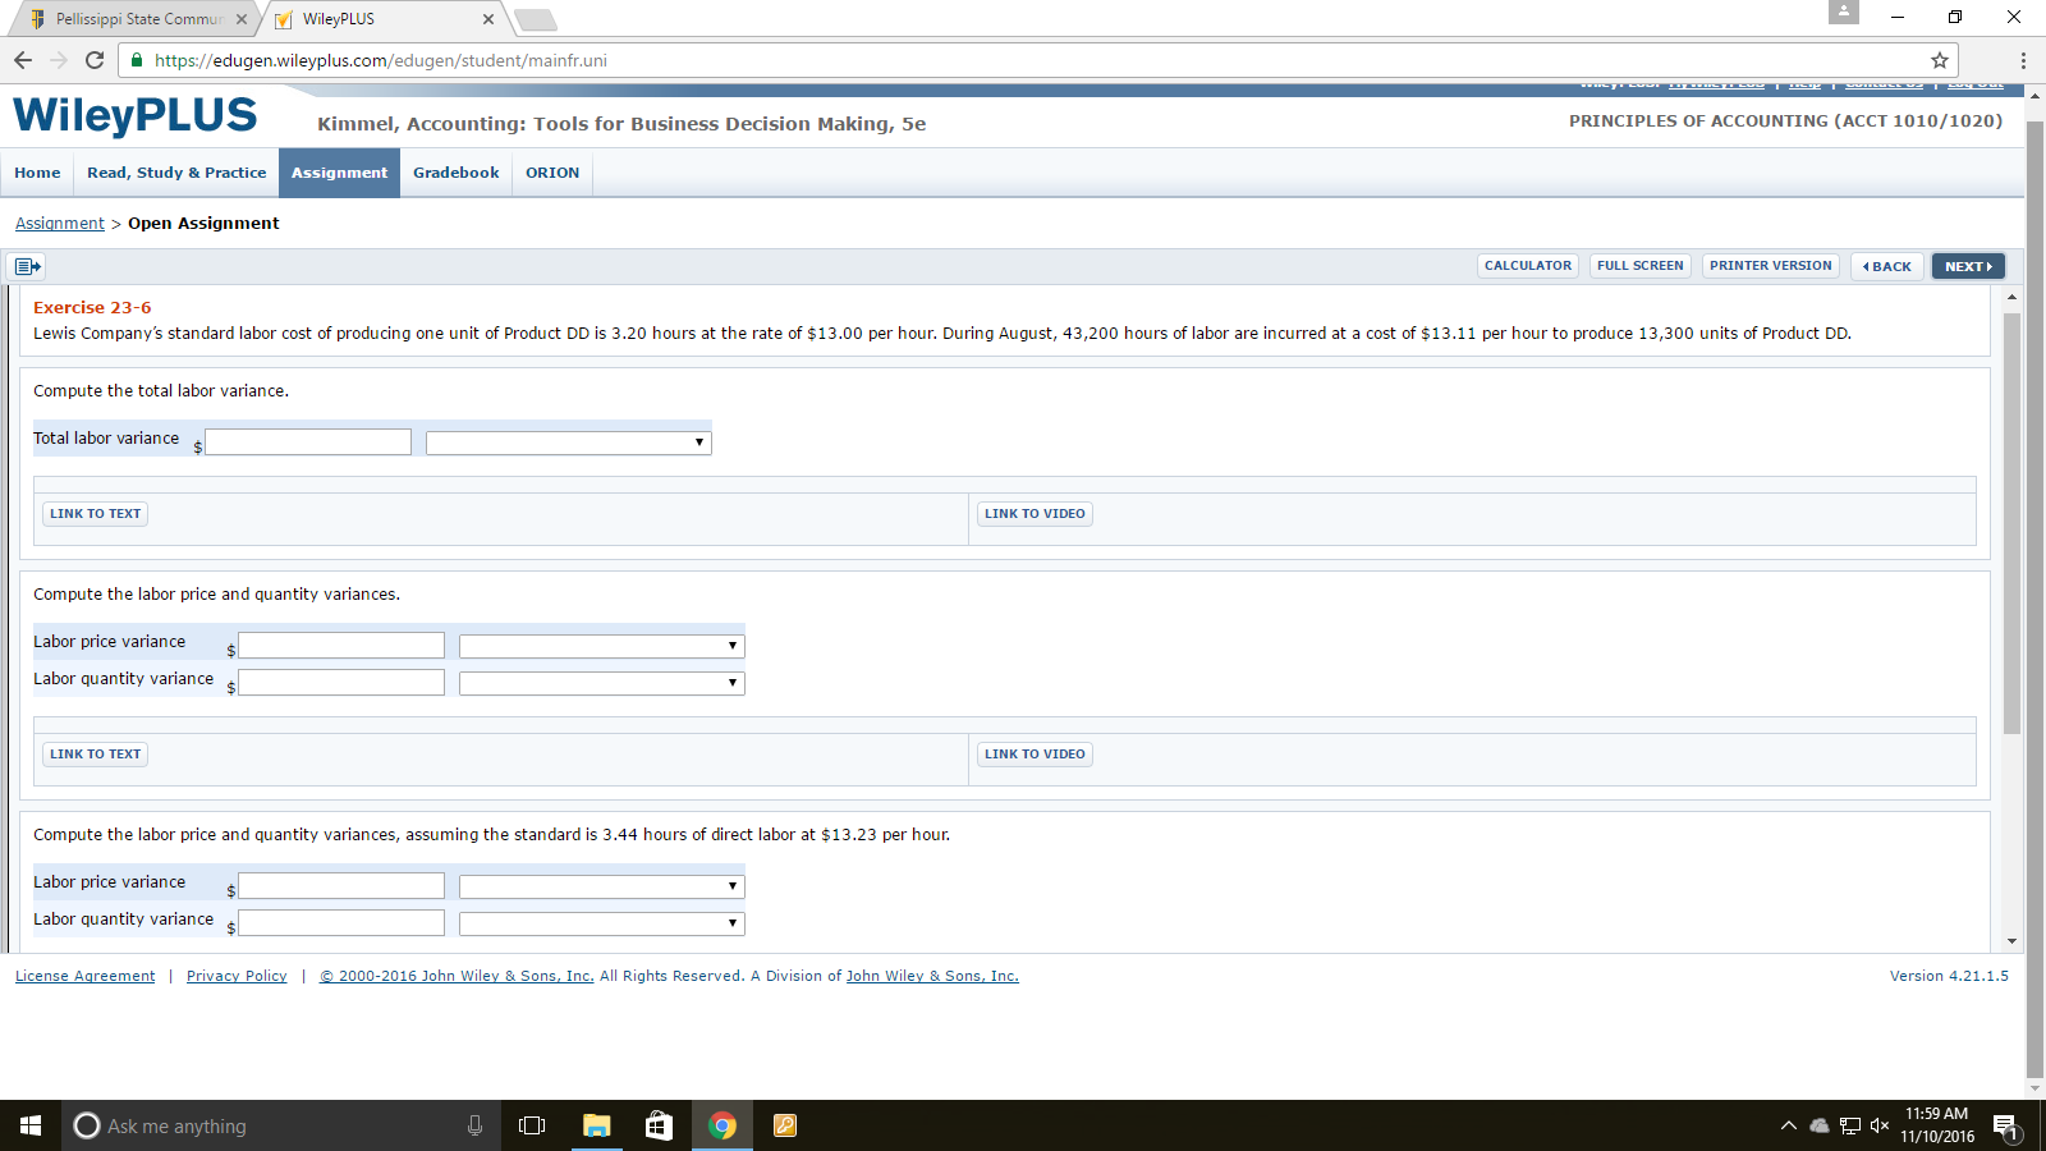2046x1151 pixels.
Task: Click the taskbar clock showing 11:59 AM
Action: point(1937,1125)
